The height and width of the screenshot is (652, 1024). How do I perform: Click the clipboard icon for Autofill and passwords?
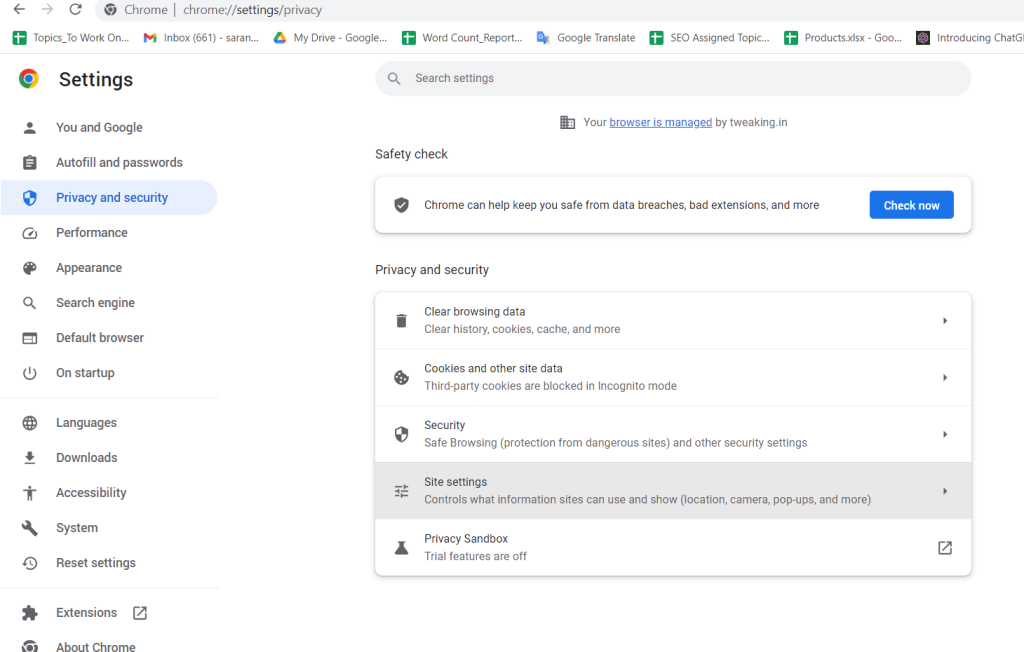tap(29, 163)
